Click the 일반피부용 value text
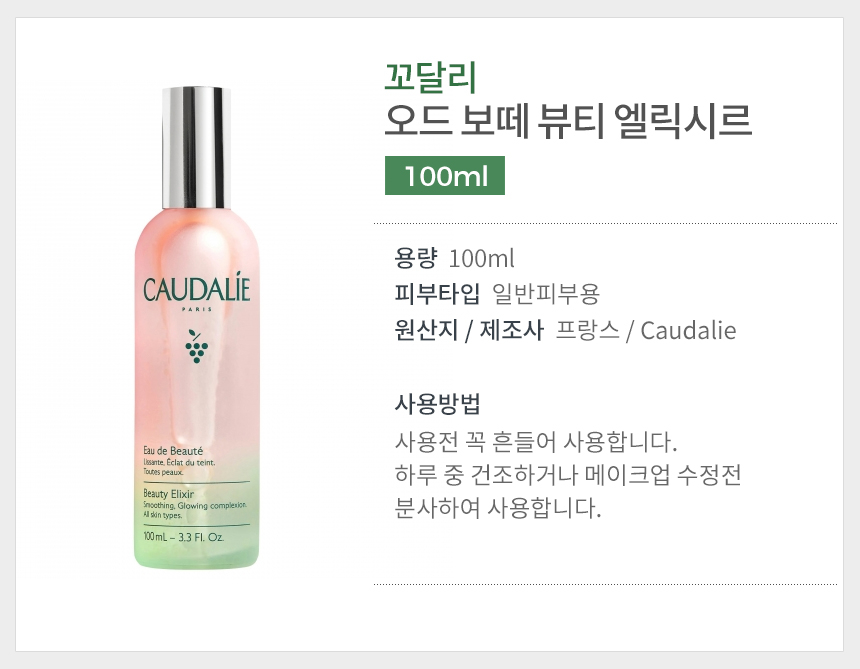This screenshot has width=860, height=669. pyautogui.click(x=546, y=294)
